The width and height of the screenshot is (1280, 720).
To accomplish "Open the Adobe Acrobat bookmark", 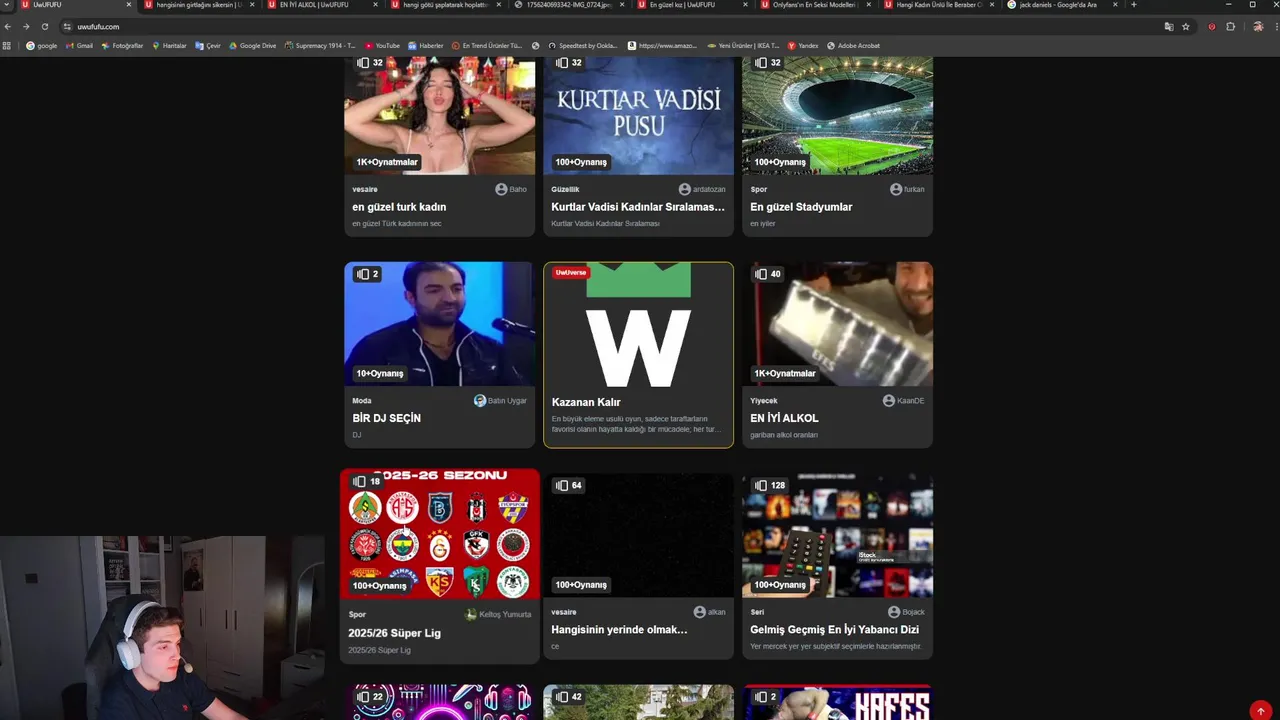I will click(x=853, y=46).
